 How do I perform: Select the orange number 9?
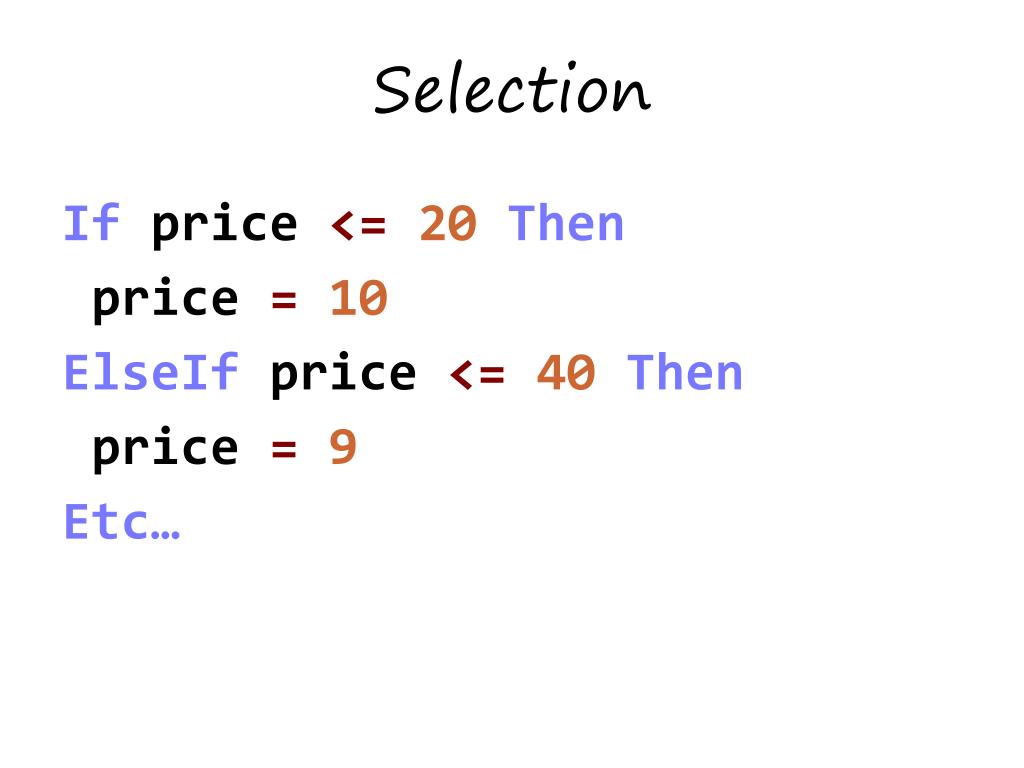[343, 448]
